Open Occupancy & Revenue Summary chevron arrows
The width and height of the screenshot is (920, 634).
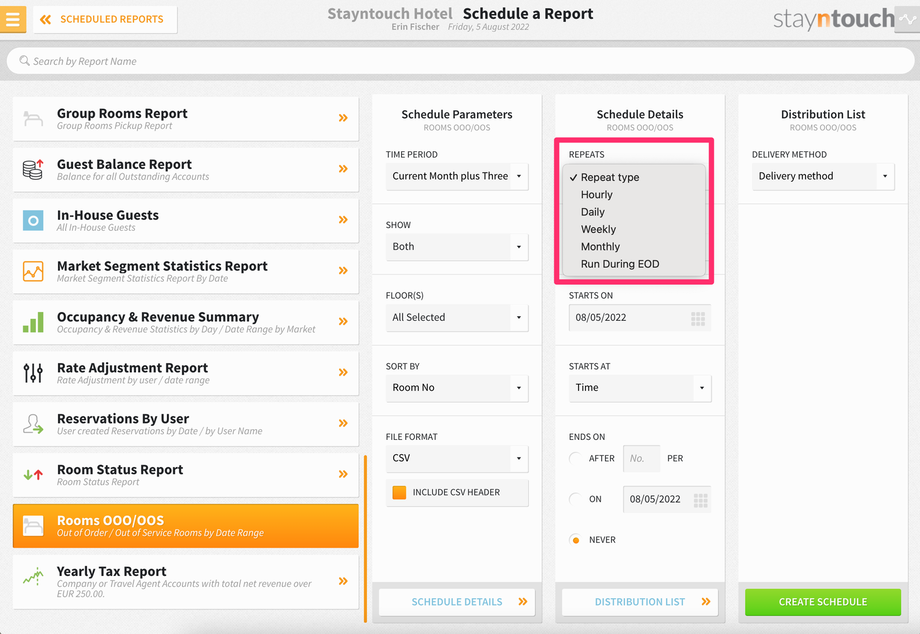click(343, 321)
